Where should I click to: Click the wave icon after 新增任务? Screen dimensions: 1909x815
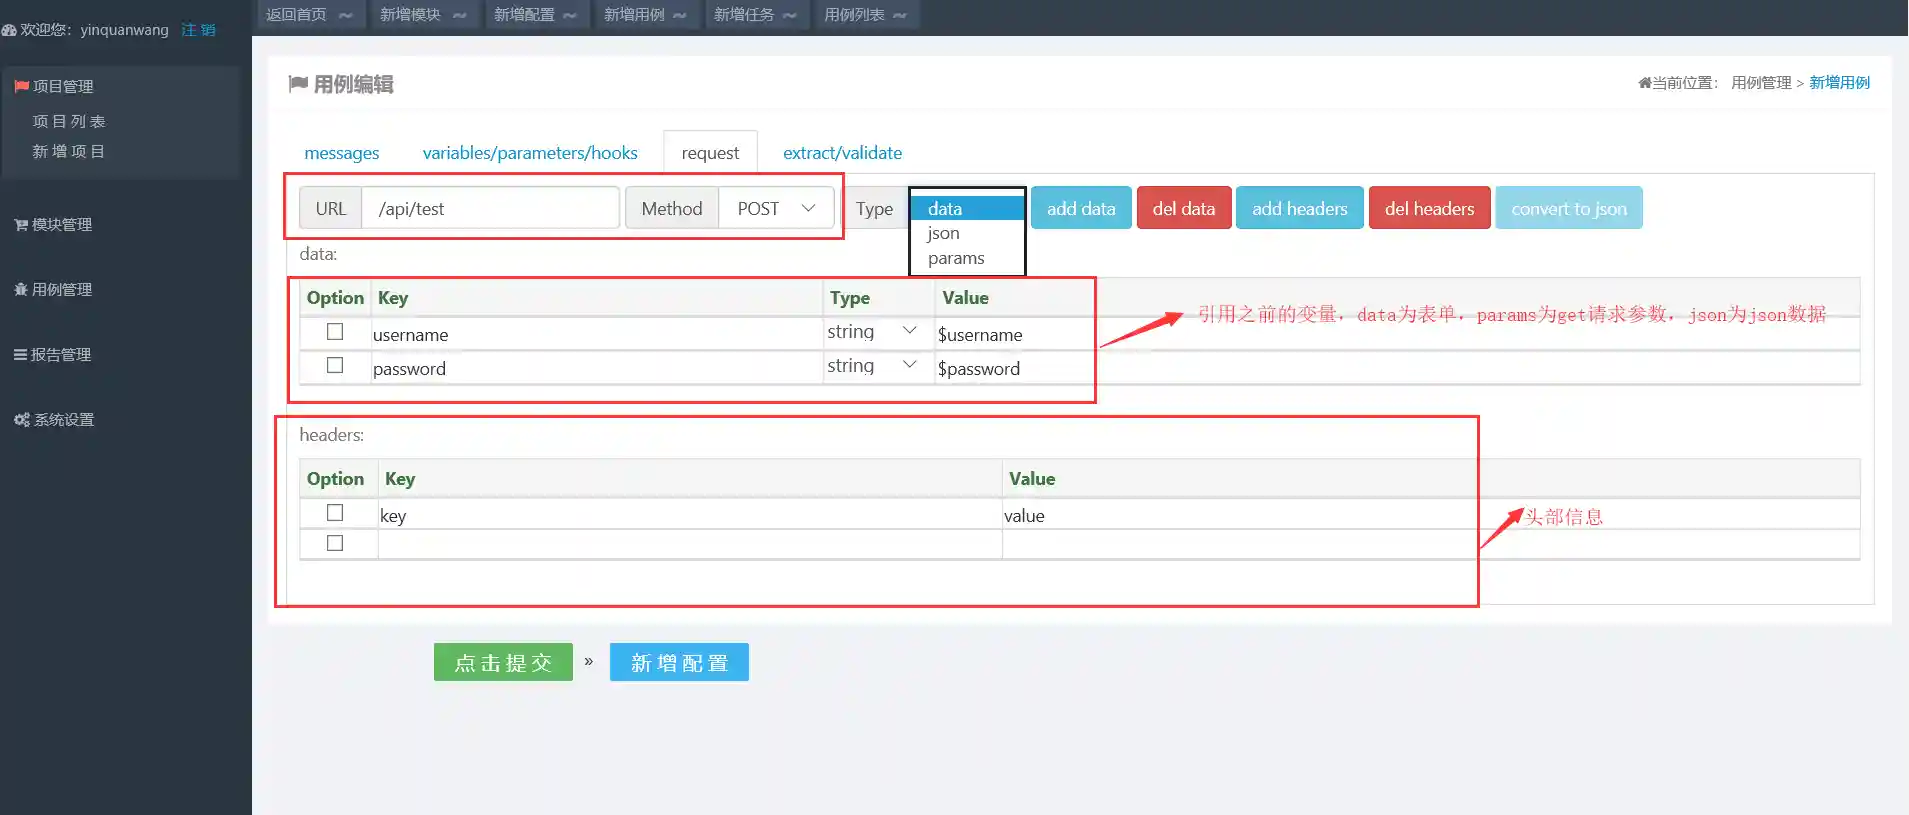click(790, 15)
